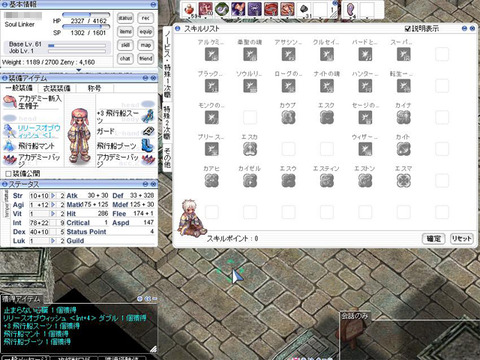Click the リセット button

pyautogui.click(x=462, y=239)
